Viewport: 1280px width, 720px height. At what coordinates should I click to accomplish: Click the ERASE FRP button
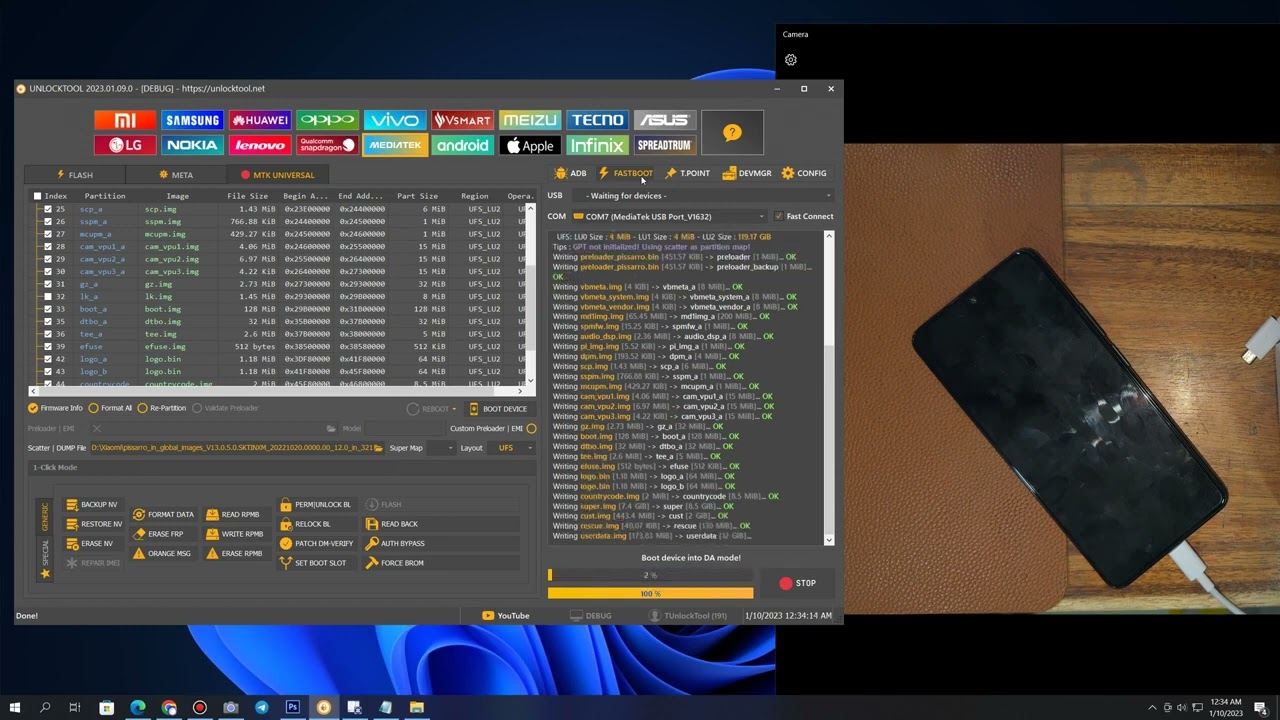click(x=158, y=534)
